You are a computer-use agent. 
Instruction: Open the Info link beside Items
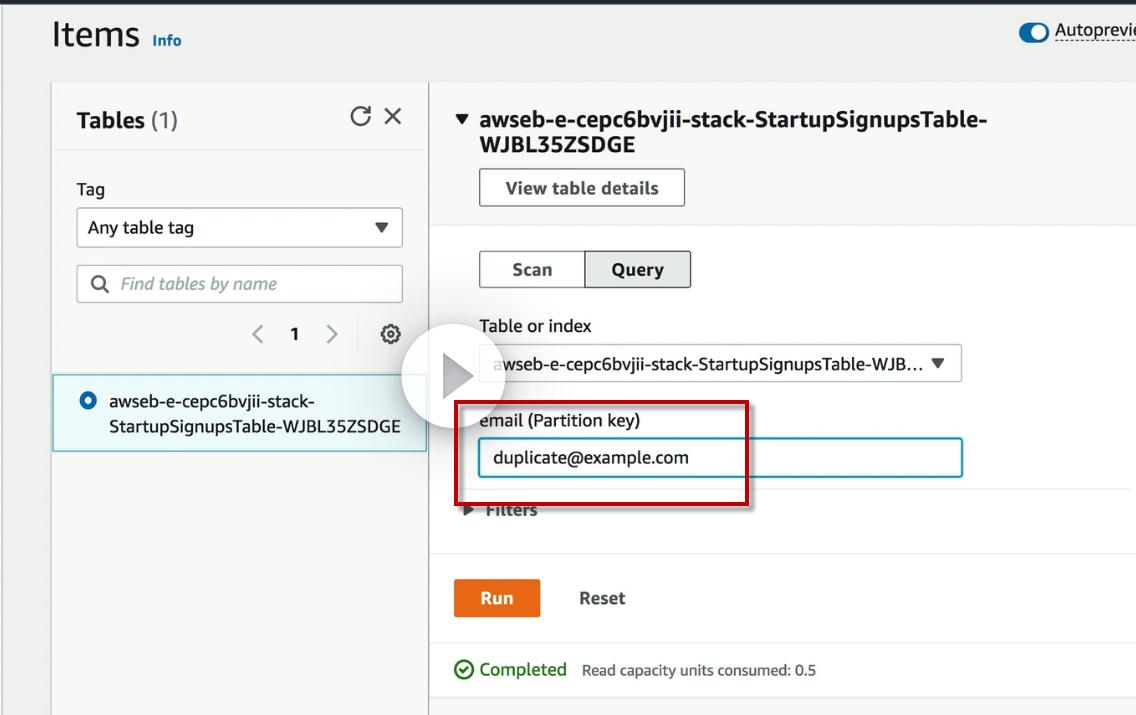167,40
